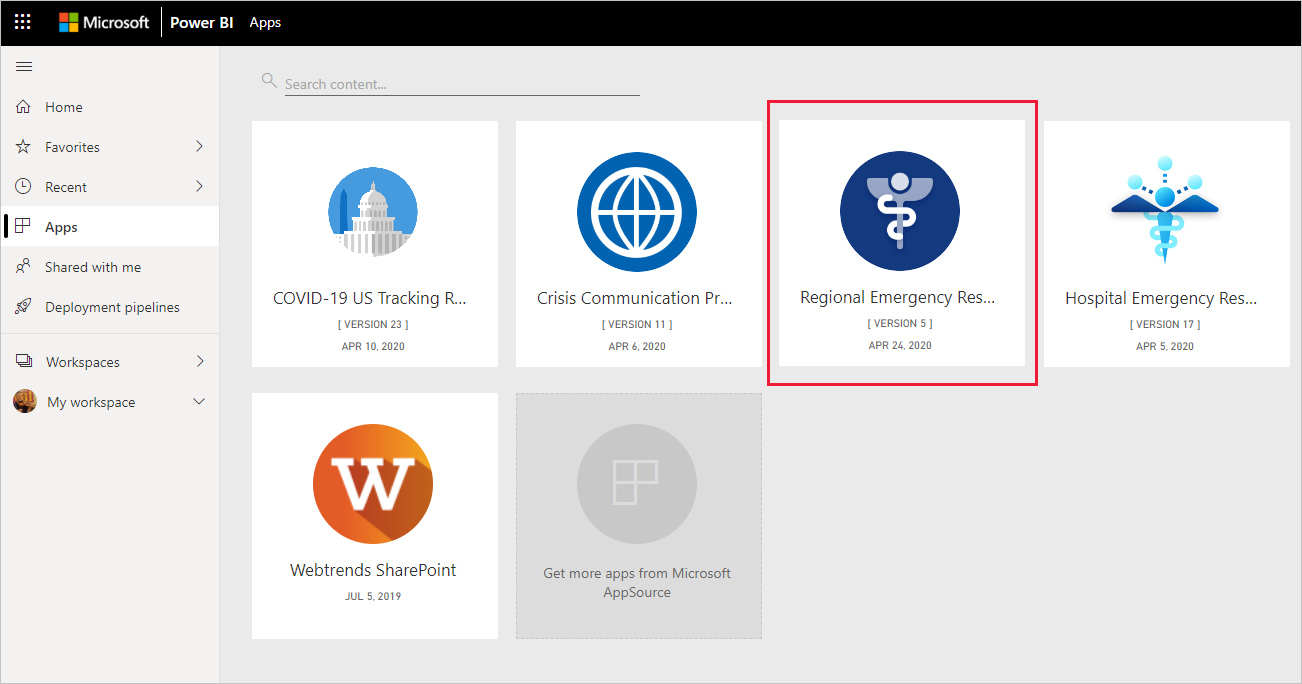Screen dimensions: 1302x684
Task: Click the Deployment pipelines rocket icon
Action: 24,307
